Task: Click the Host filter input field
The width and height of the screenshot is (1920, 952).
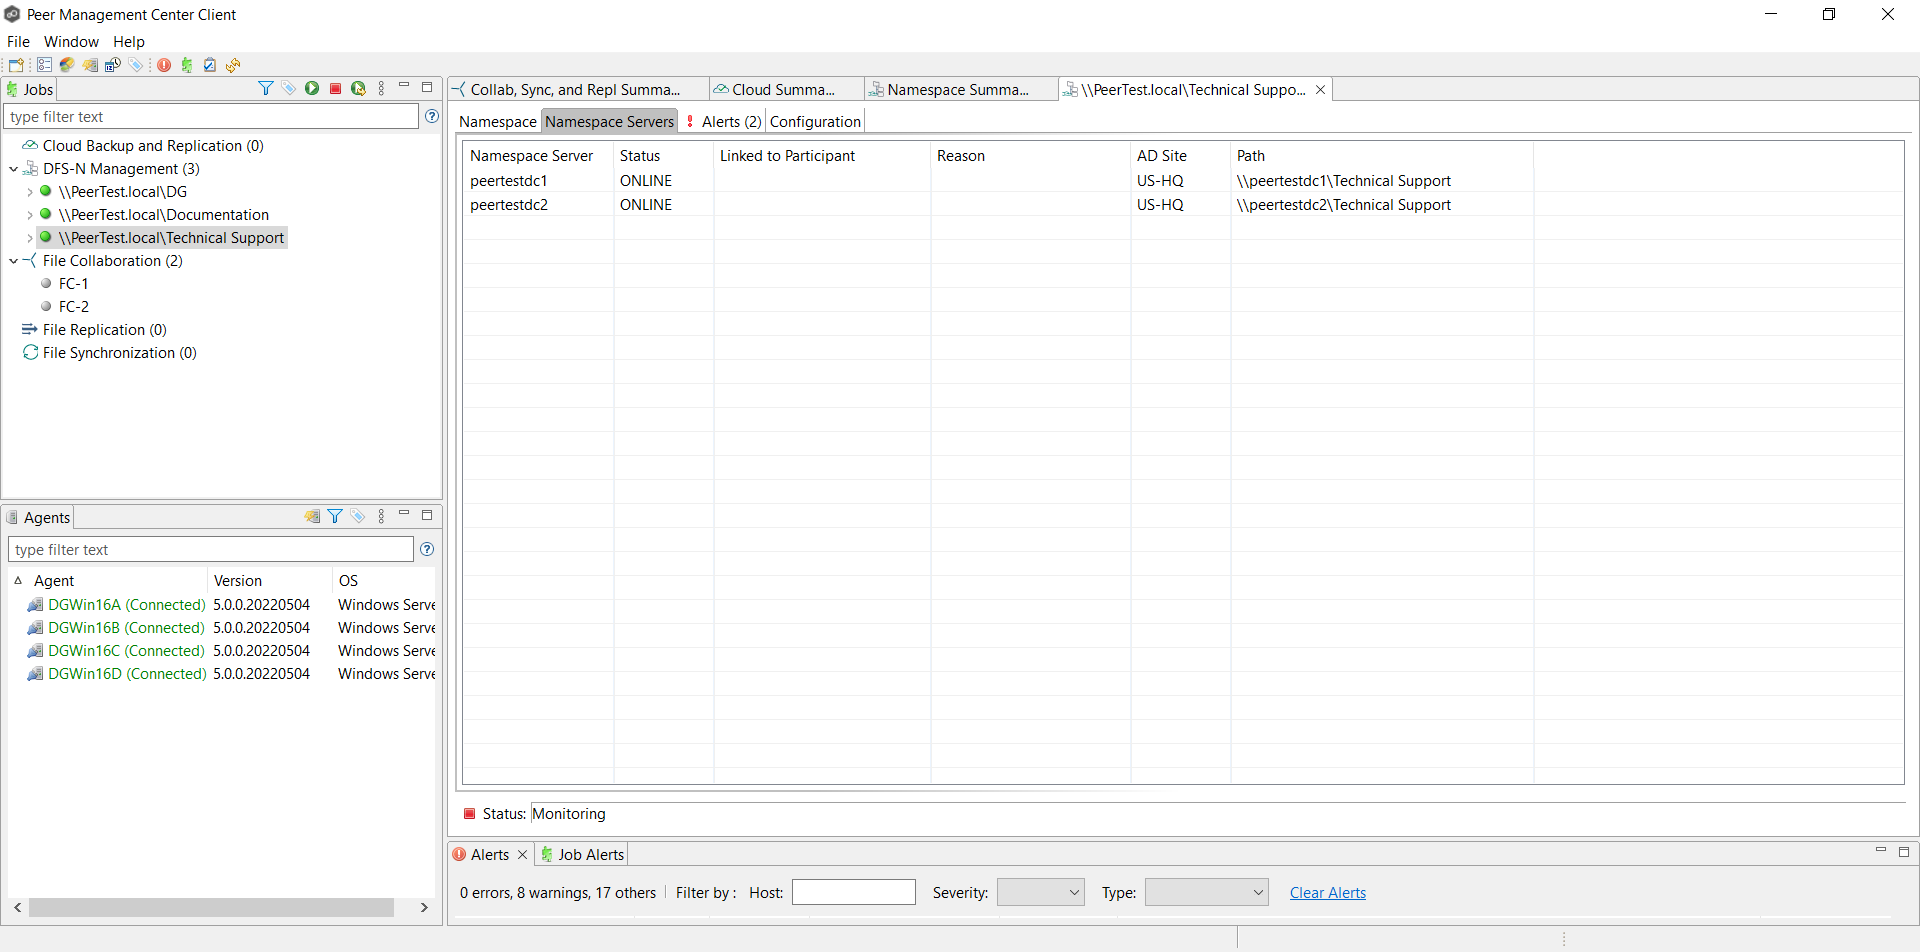Action: [x=853, y=892]
